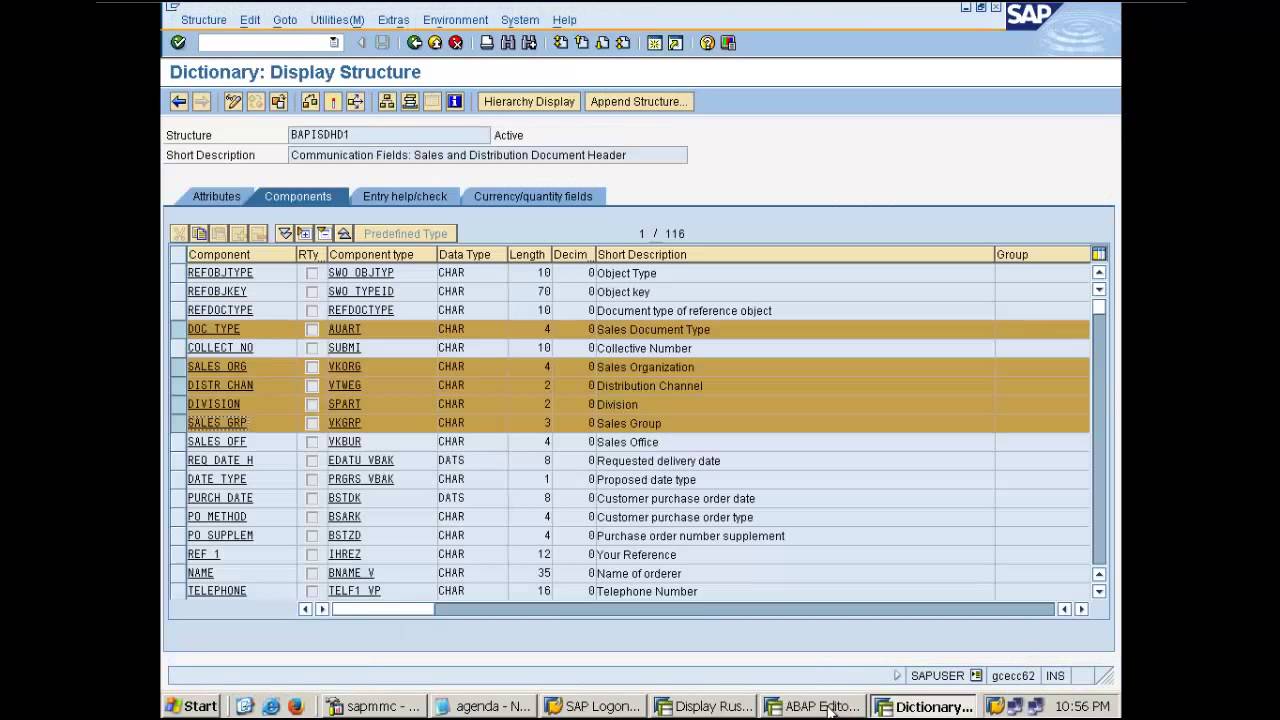Screen dimensions: 1280x720
Task: Open the Utilities(M) menu
Action: pyautogui.click(x=337, y=20)
